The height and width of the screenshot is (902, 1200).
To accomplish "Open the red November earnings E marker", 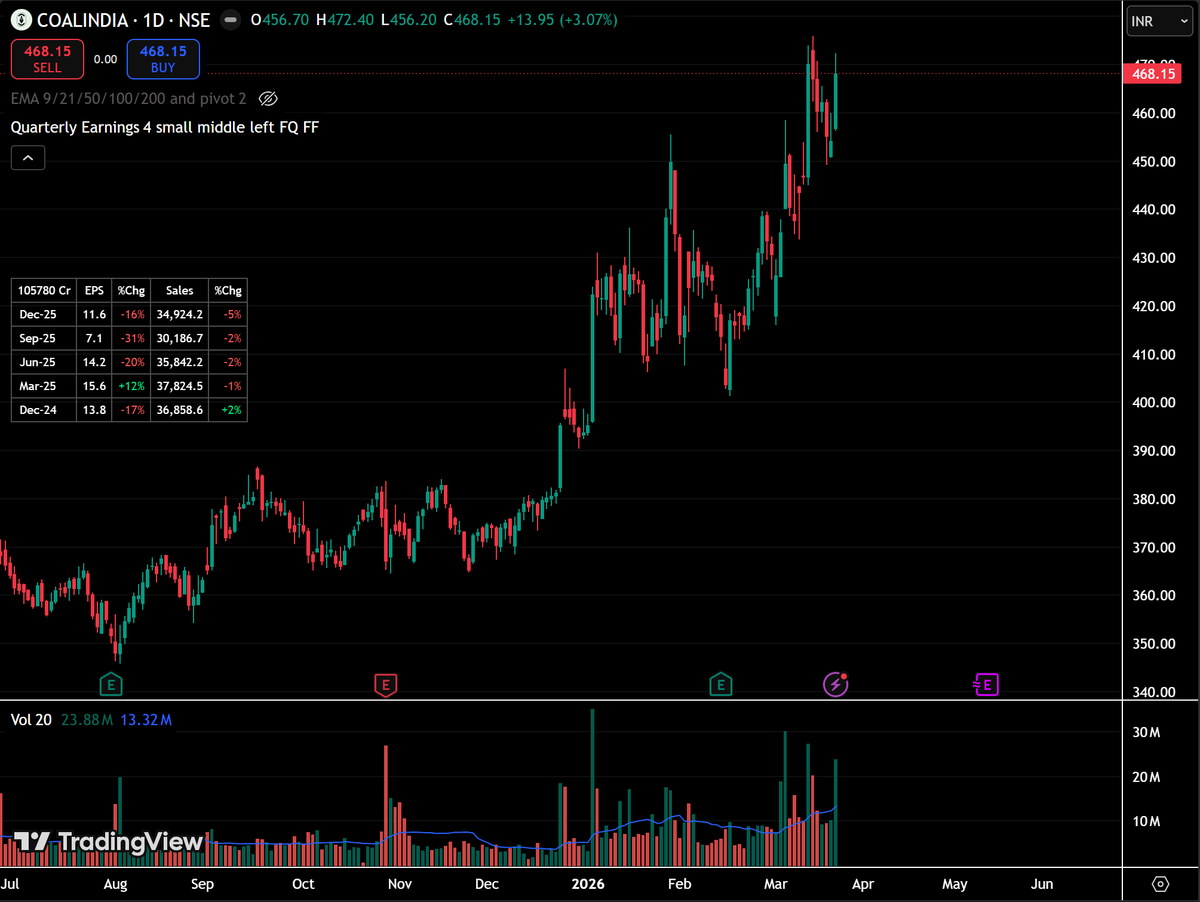I will [x=386, y=685].
